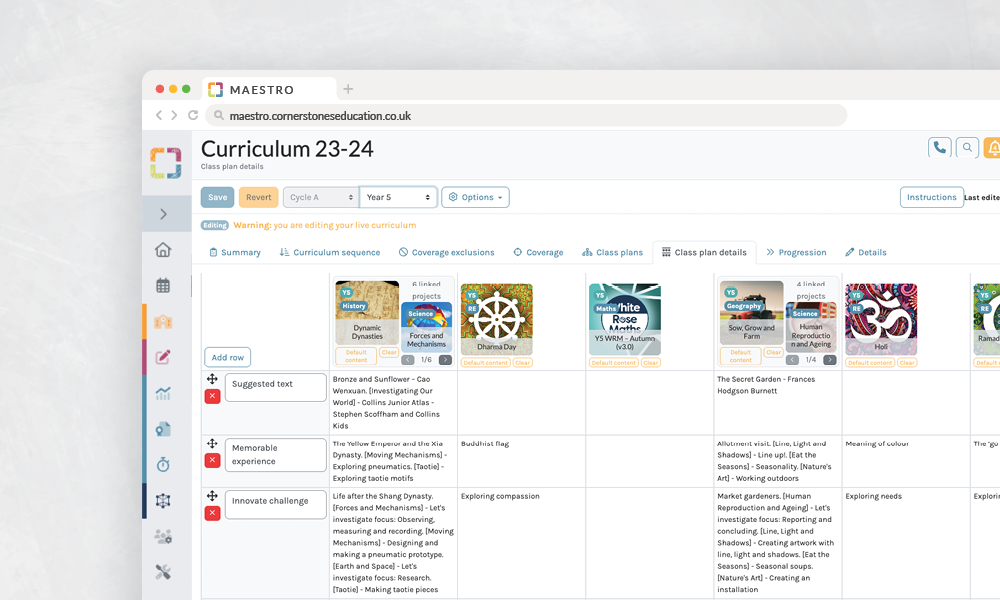Click the Add row button

click(228, 358)
